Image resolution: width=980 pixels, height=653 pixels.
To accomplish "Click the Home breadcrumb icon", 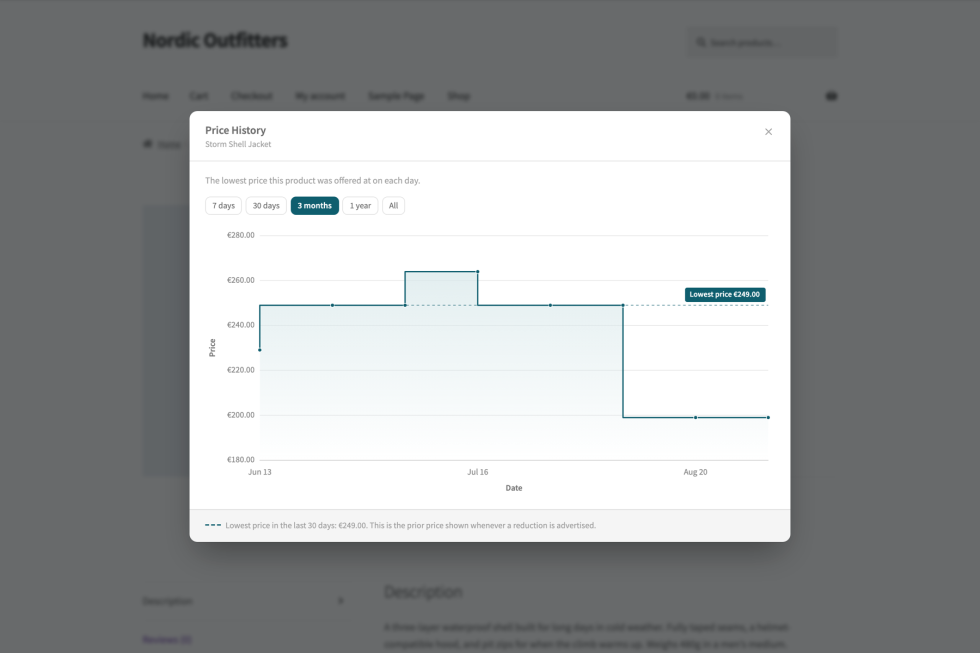I will (148, 144).
